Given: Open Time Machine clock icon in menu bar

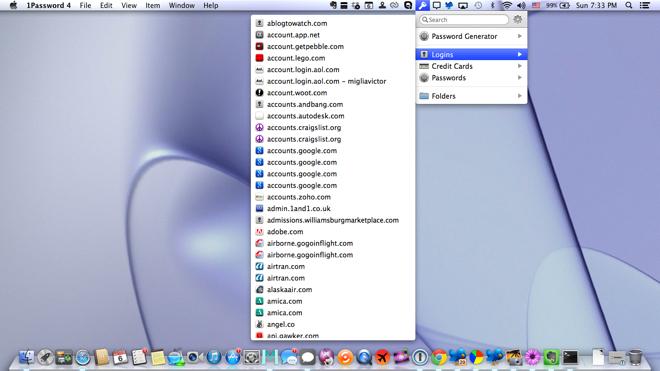Looking at the screenshot, I should pyautogui.click(x=478, y=5).
